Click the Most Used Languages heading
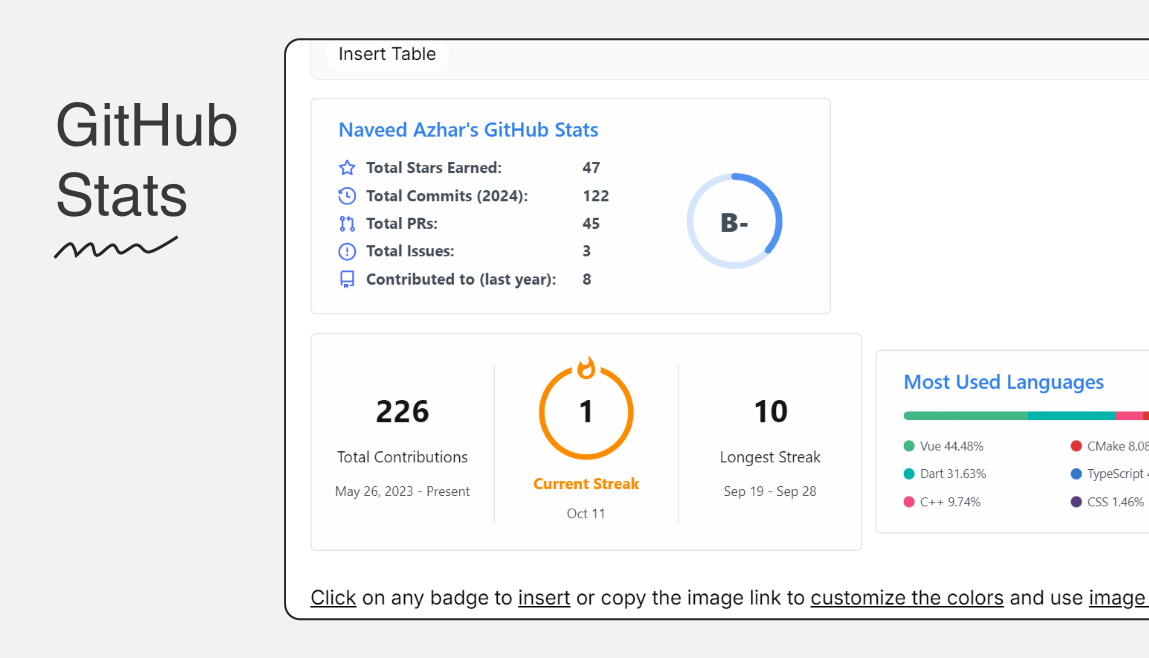The width and height of the screenshot is (1149, 658). [1003, 382]
